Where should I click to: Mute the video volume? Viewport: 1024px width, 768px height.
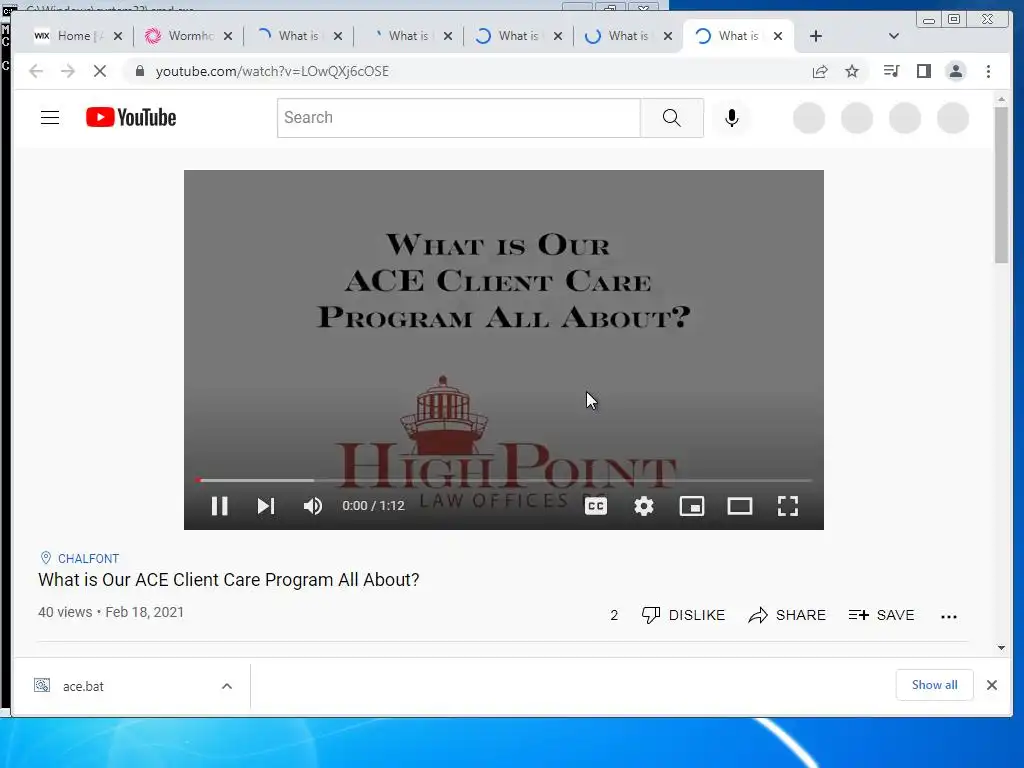(x=313, y=505)
